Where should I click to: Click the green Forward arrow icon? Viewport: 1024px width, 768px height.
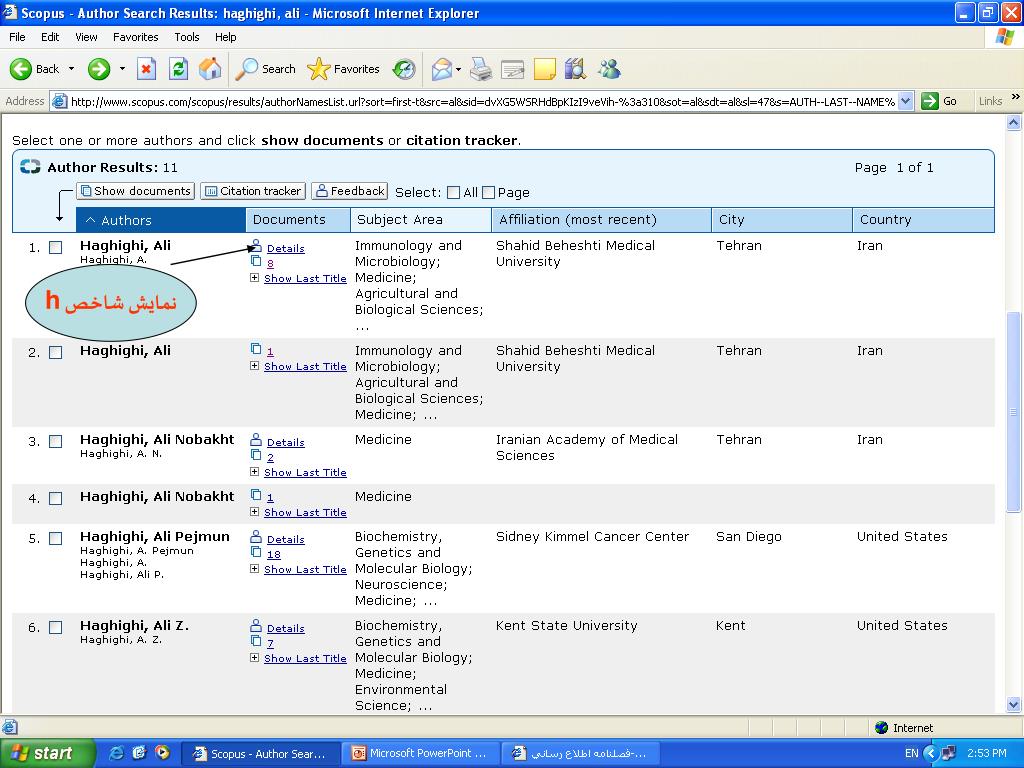[x=99, y=69]
